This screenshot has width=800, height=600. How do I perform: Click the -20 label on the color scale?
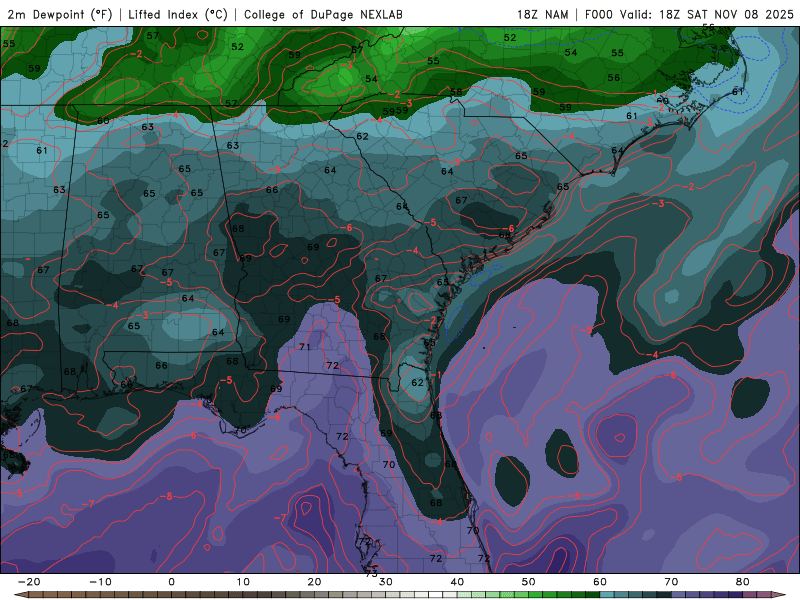point(29,582)
